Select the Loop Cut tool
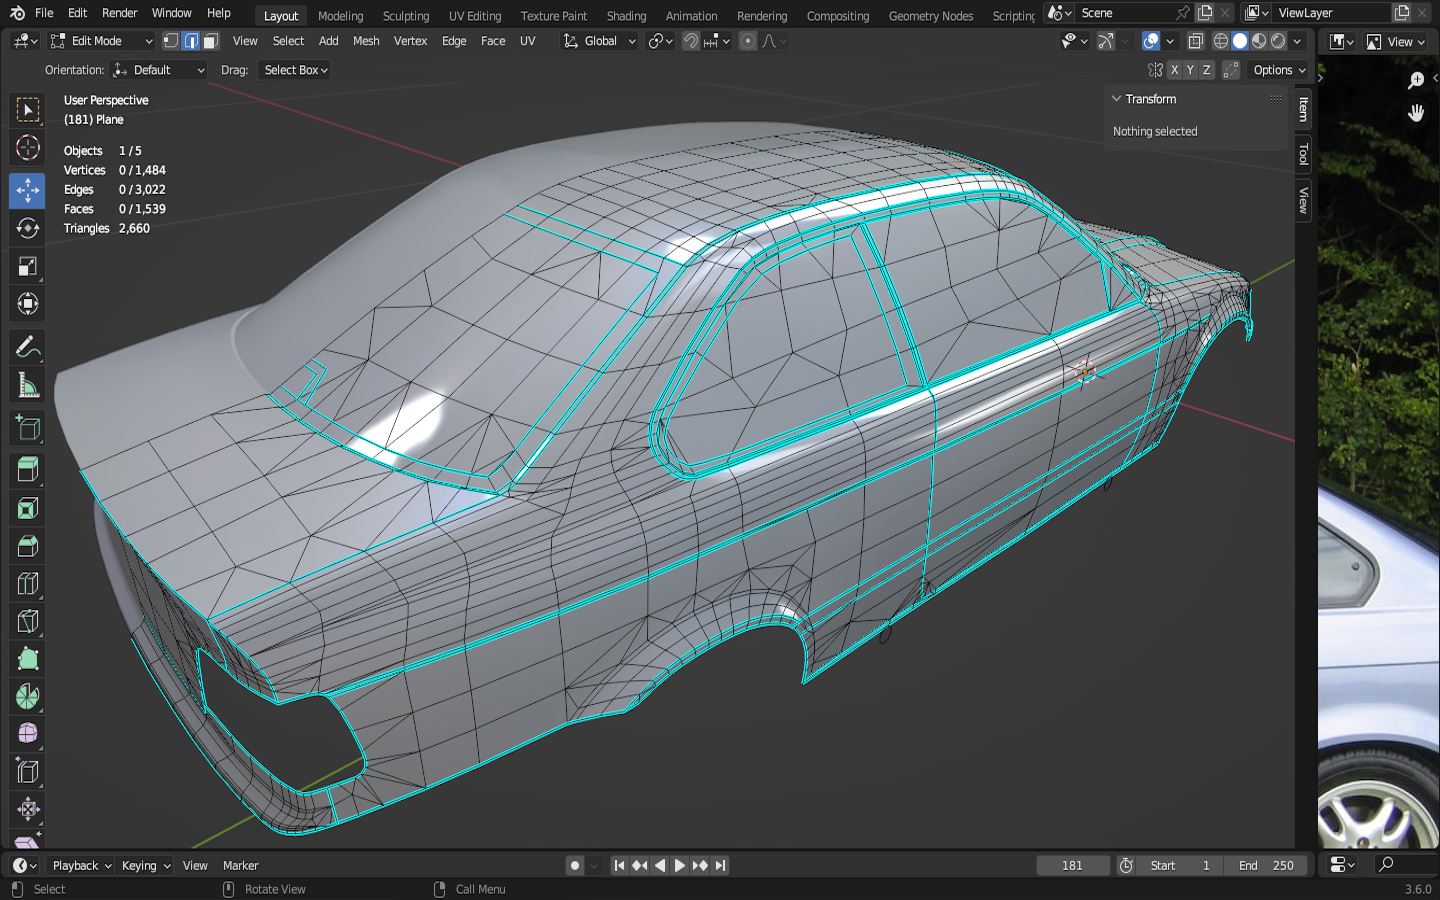This screenshot has width=1440, height=900. (x=27, y=584)
